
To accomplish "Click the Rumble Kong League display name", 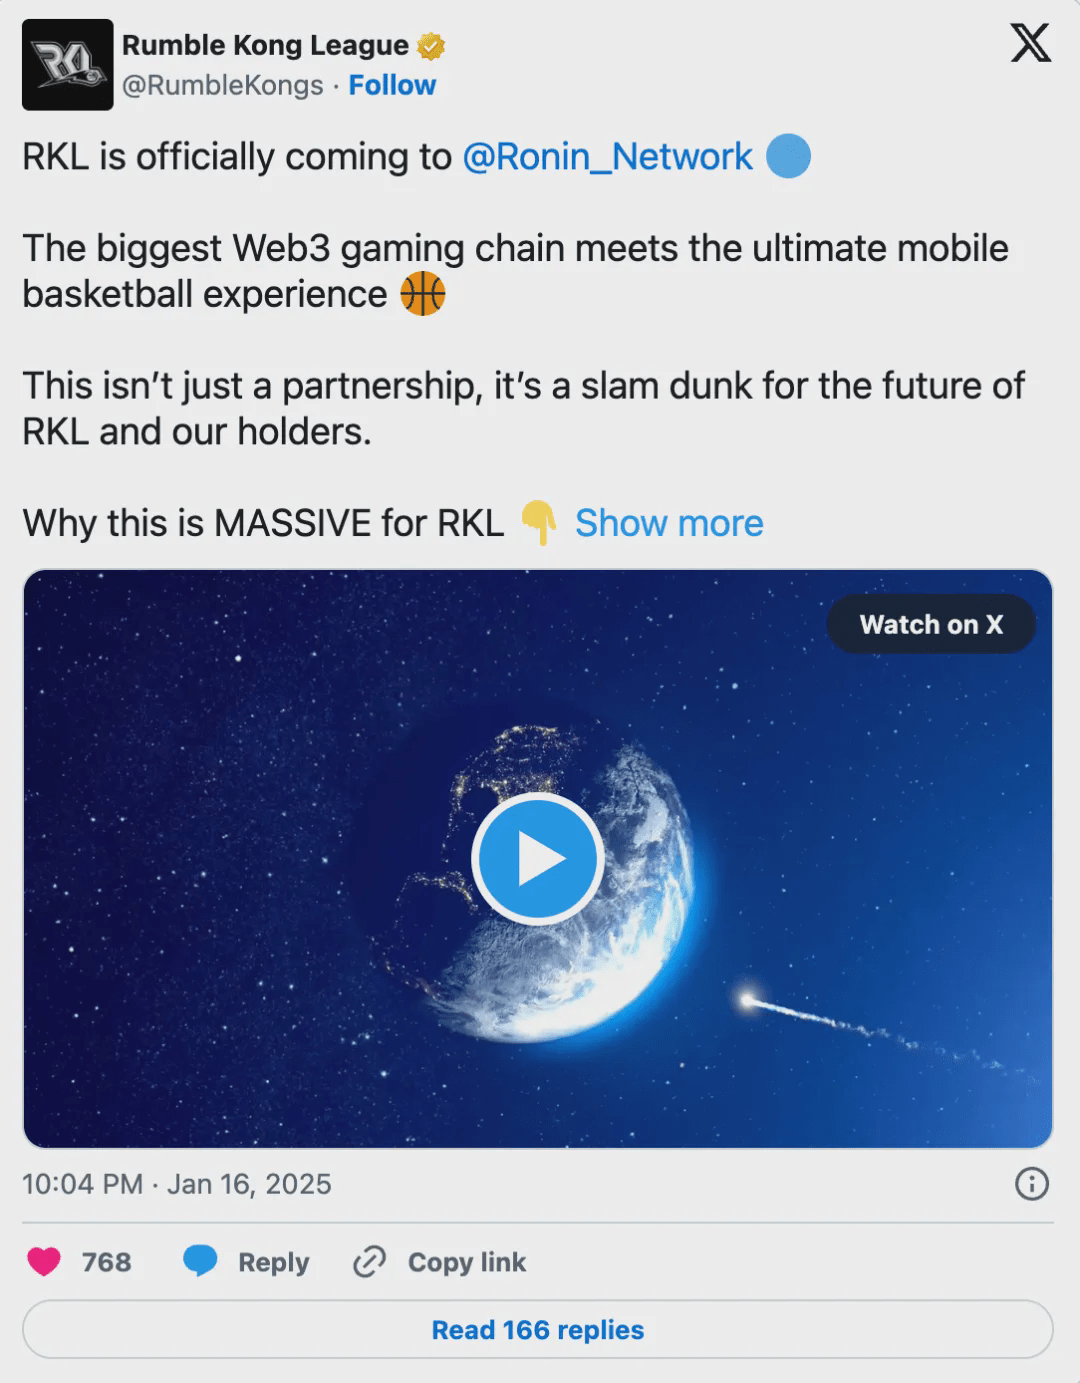I will [265, 46].
